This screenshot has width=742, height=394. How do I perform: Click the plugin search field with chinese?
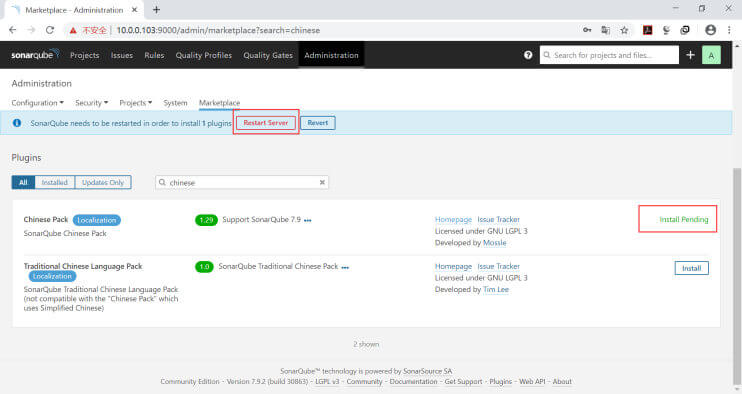[x=242, y=182]
